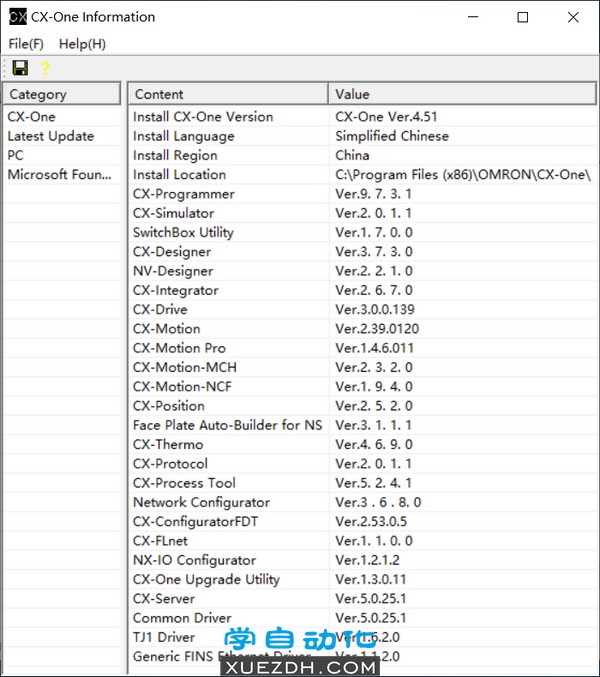Select the CX-Designer row
This screenshot has height=677, width=600.
[x=363, y=252]
